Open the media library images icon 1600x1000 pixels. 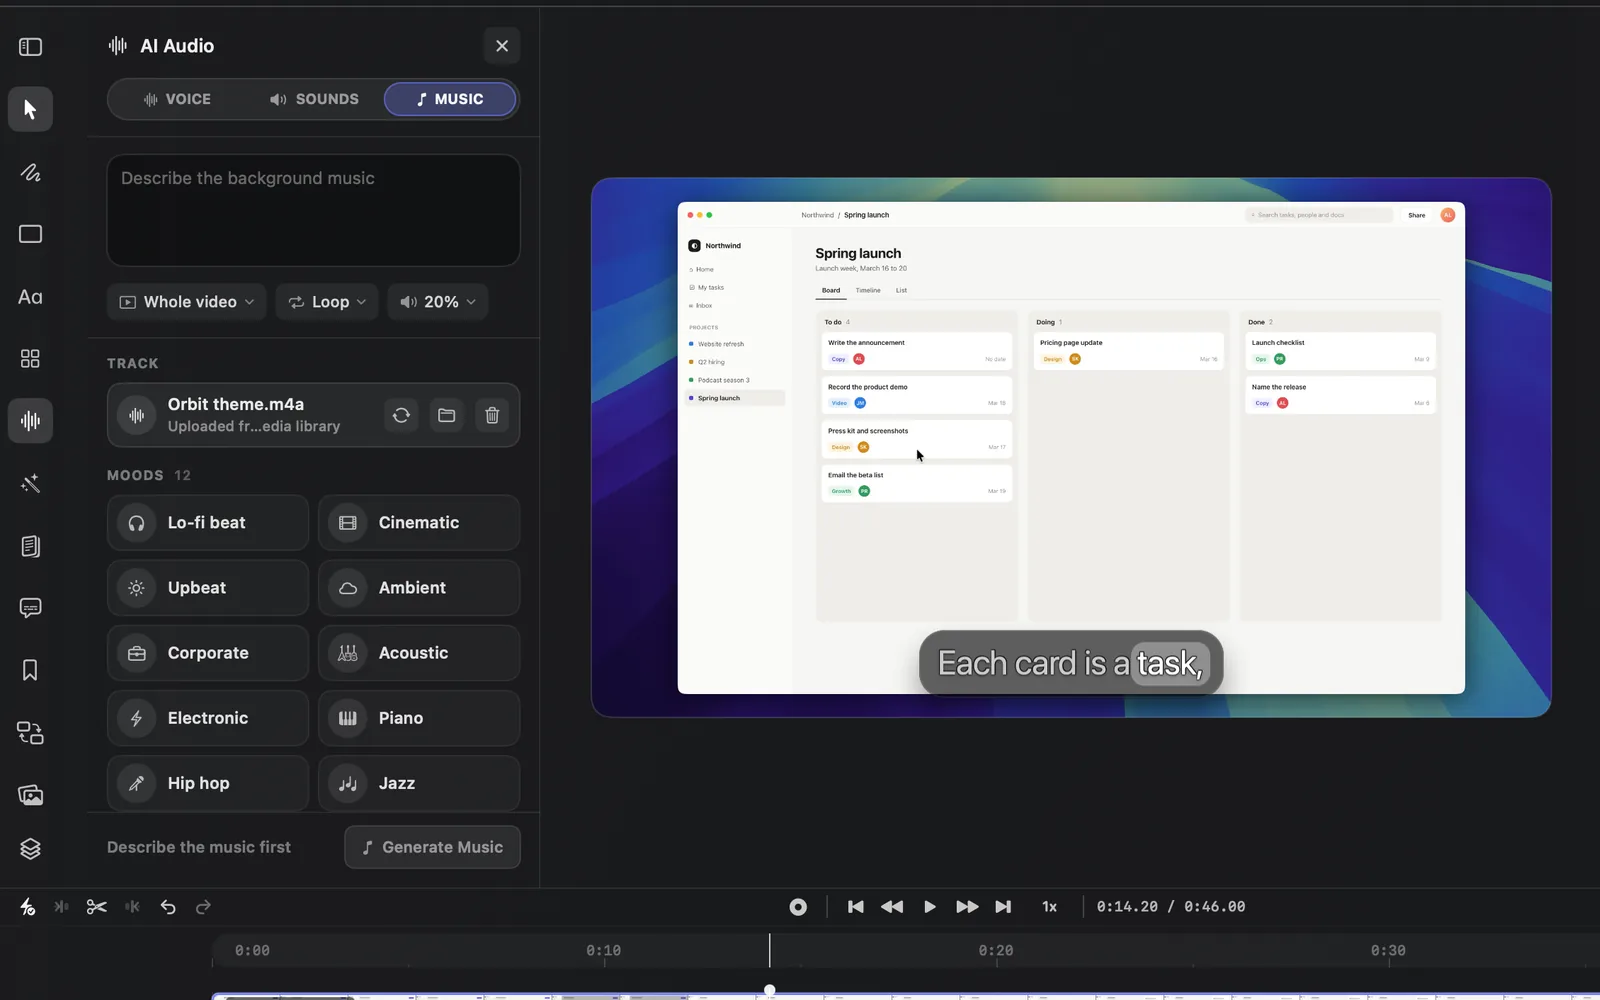click(30, 795)
